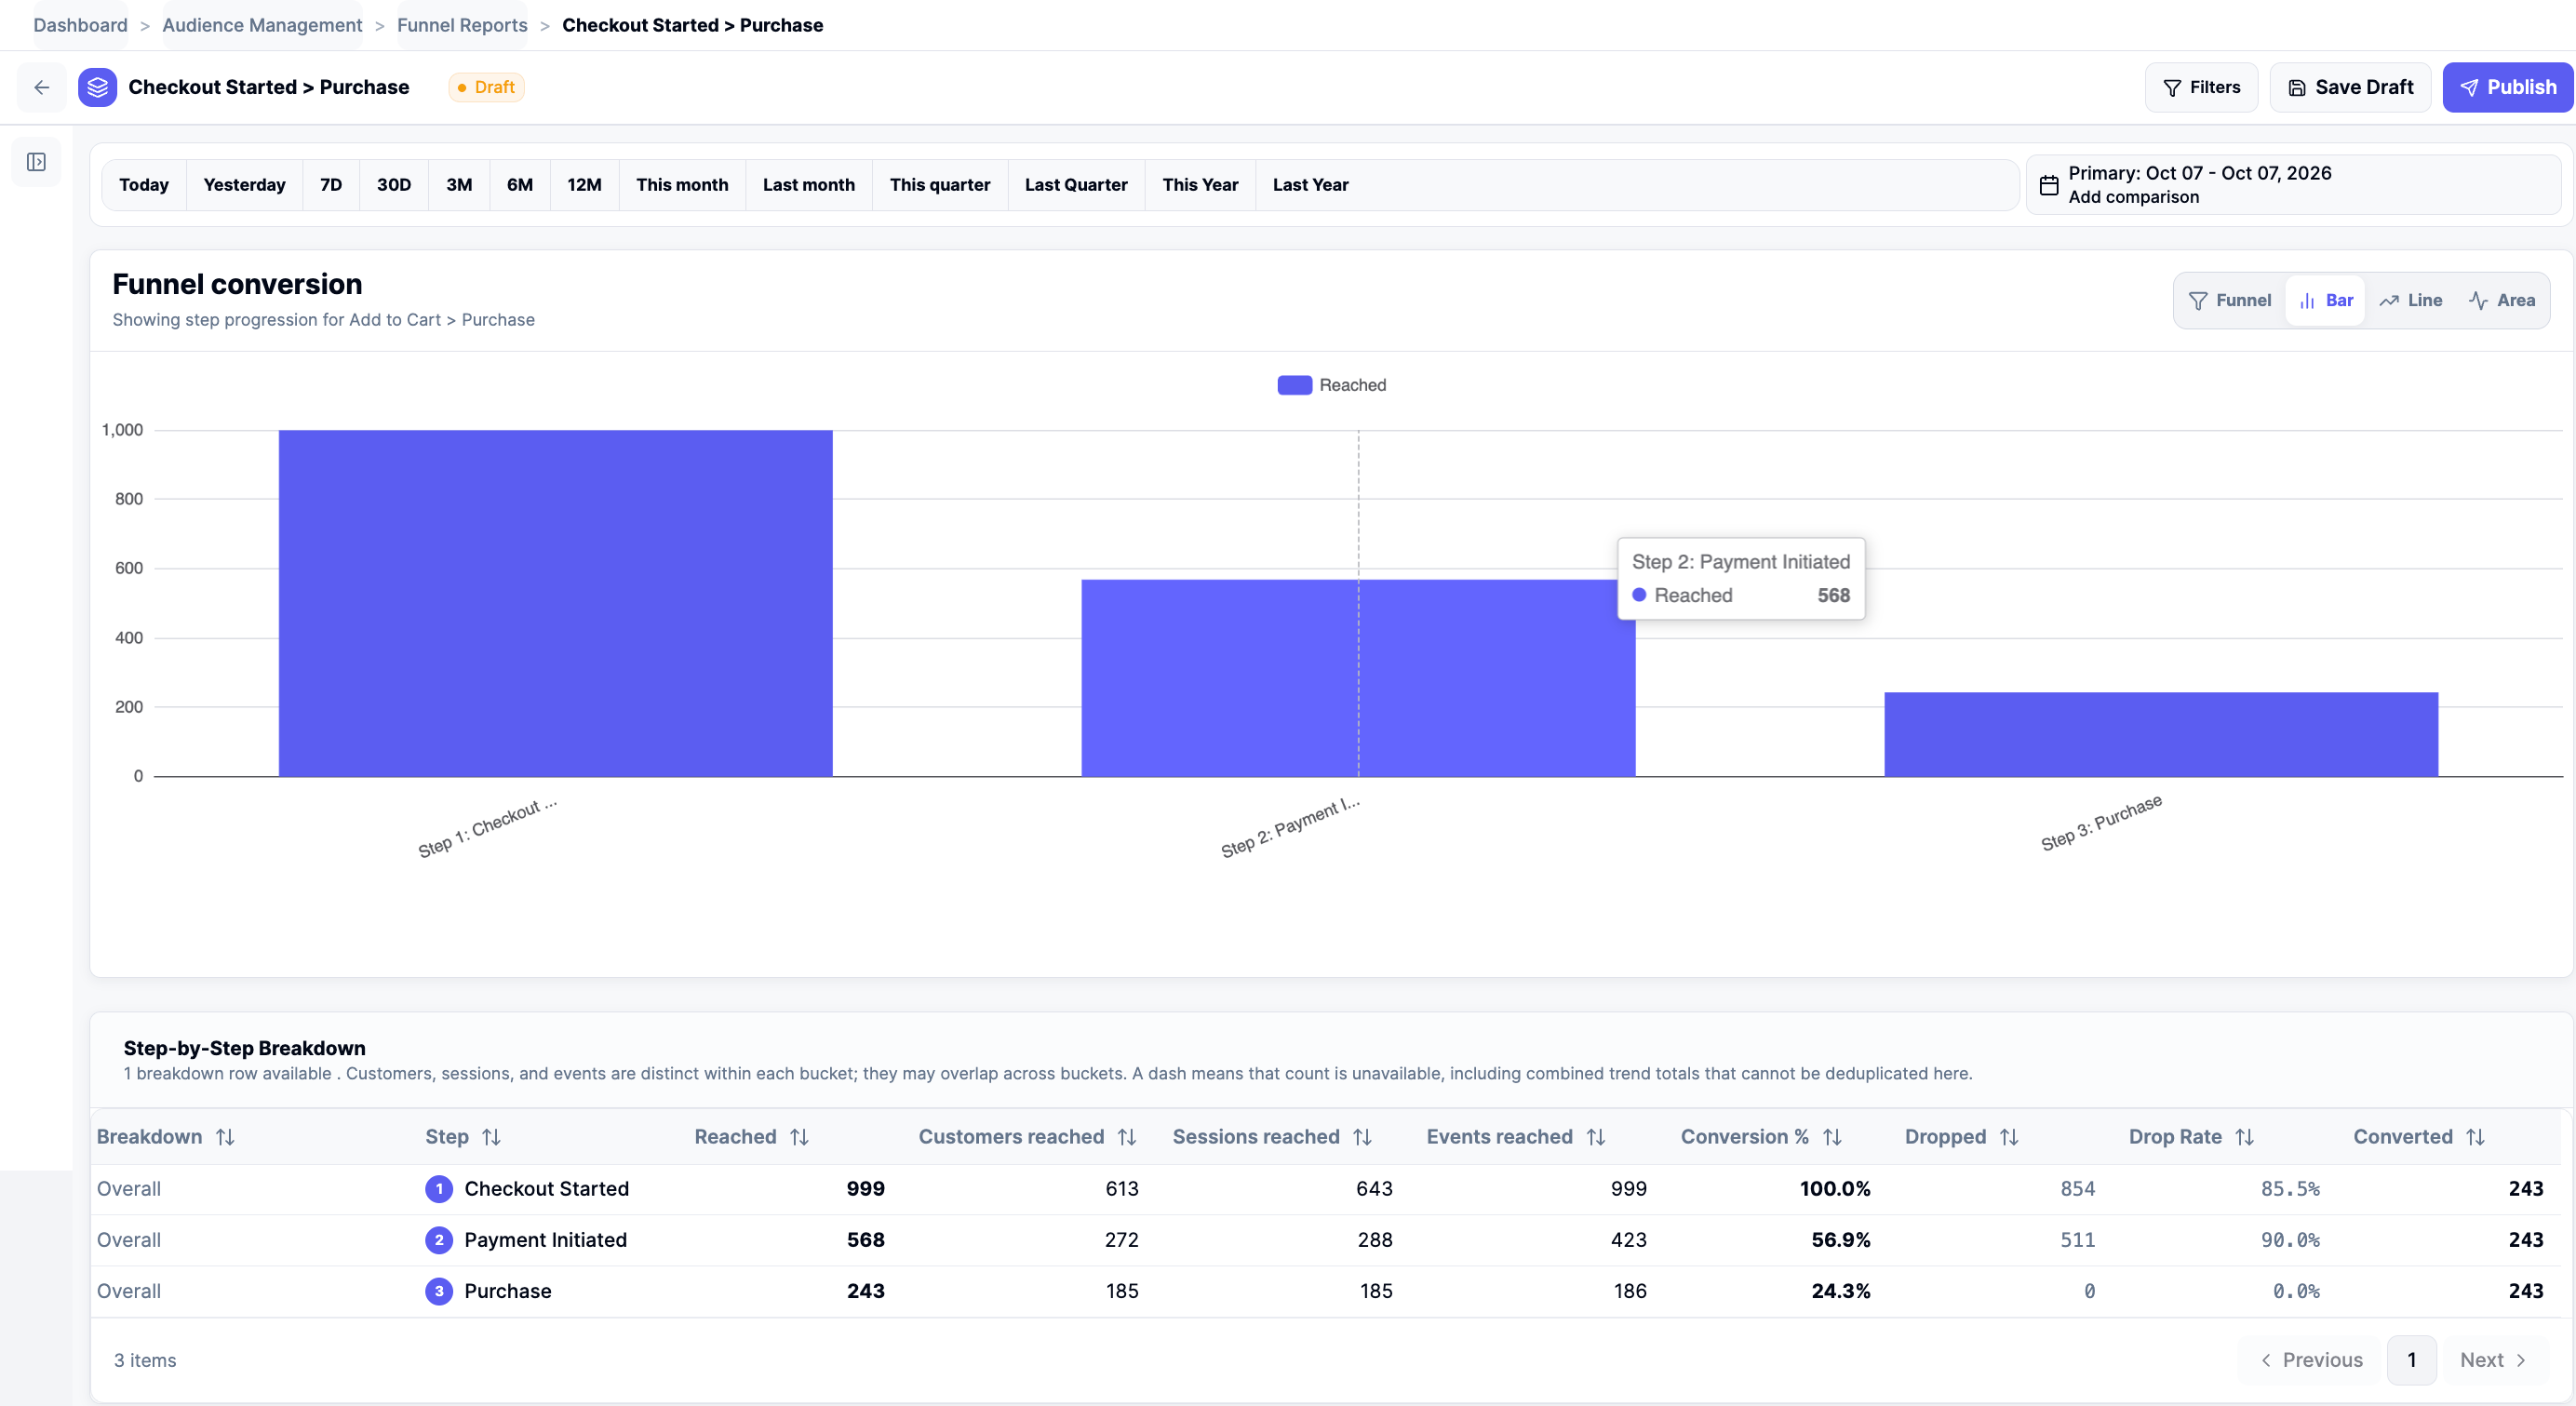
Task: Click the step 3 badge for Purchase
Action: tap(439, 1291)
